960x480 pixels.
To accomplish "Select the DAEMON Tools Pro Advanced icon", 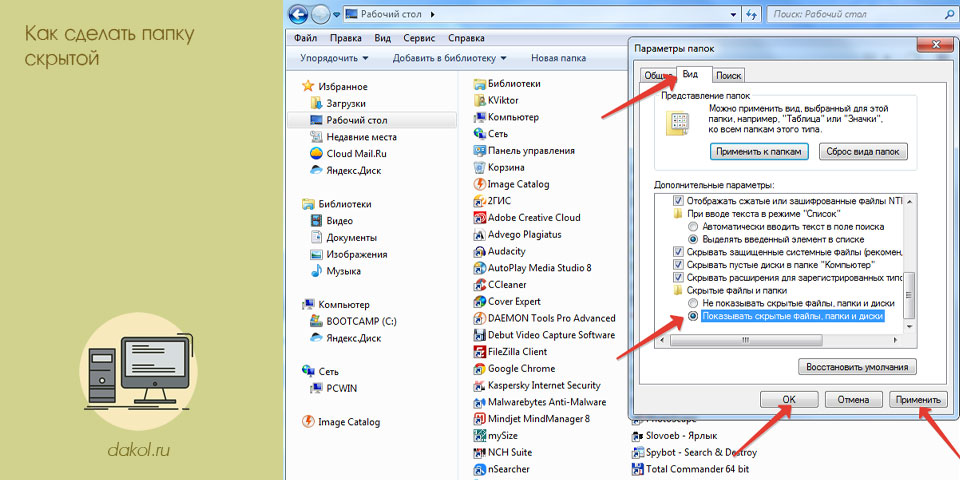I will pos(479,318).
